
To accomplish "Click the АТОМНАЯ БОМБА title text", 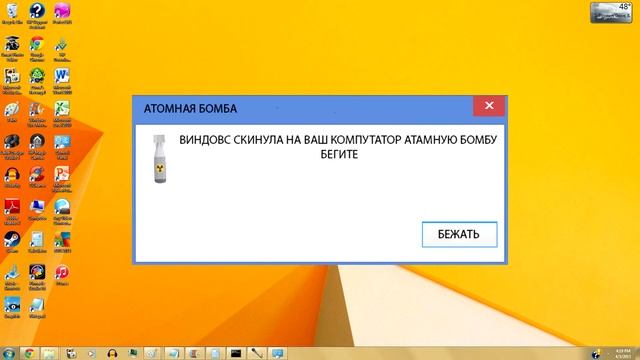I will pos(190,109).
